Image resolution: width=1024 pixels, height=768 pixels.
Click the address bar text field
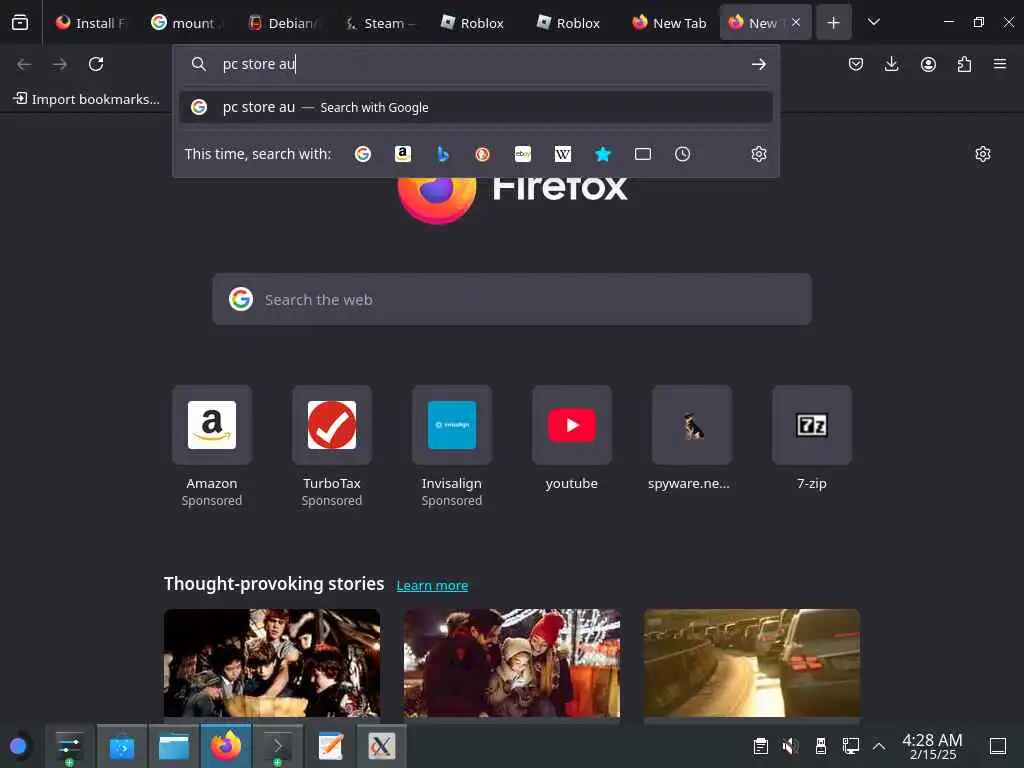coord(477,64)
